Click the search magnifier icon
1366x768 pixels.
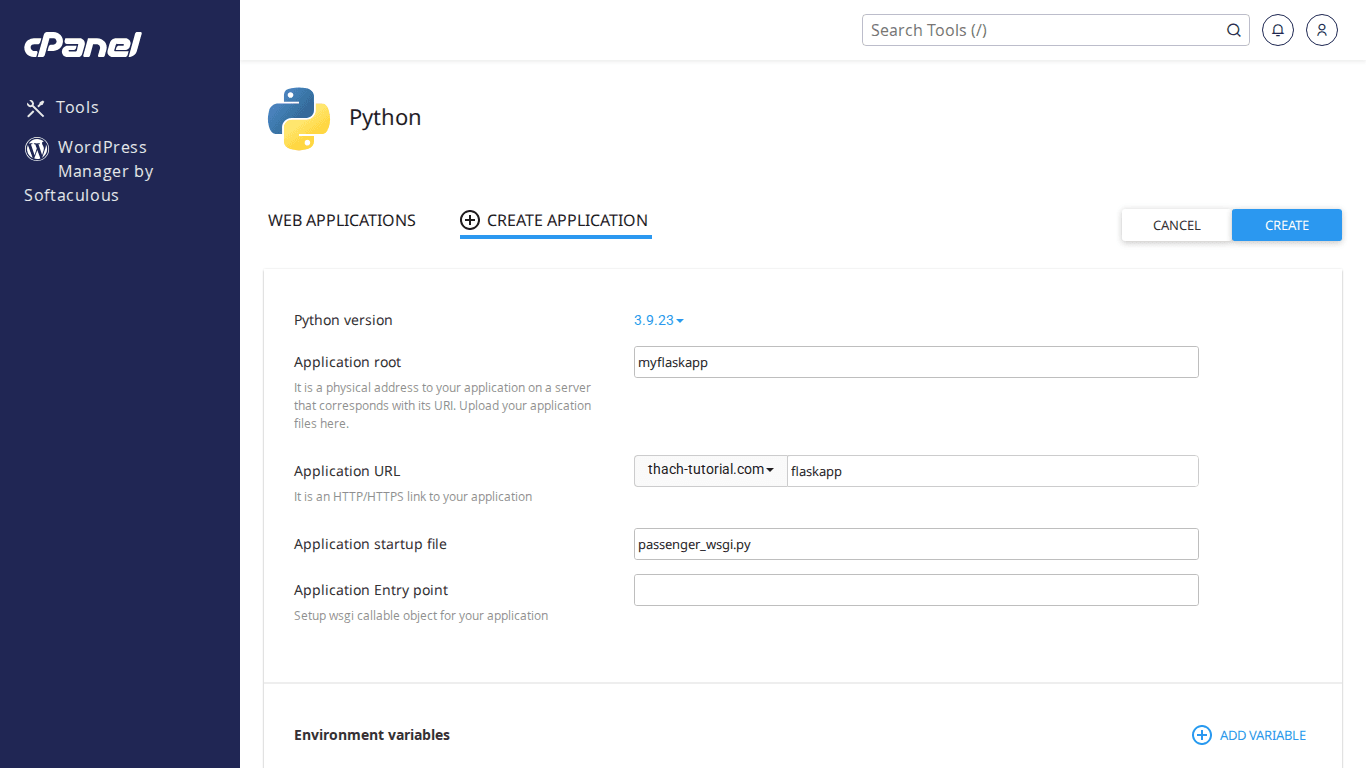[x=1233, y=30]
